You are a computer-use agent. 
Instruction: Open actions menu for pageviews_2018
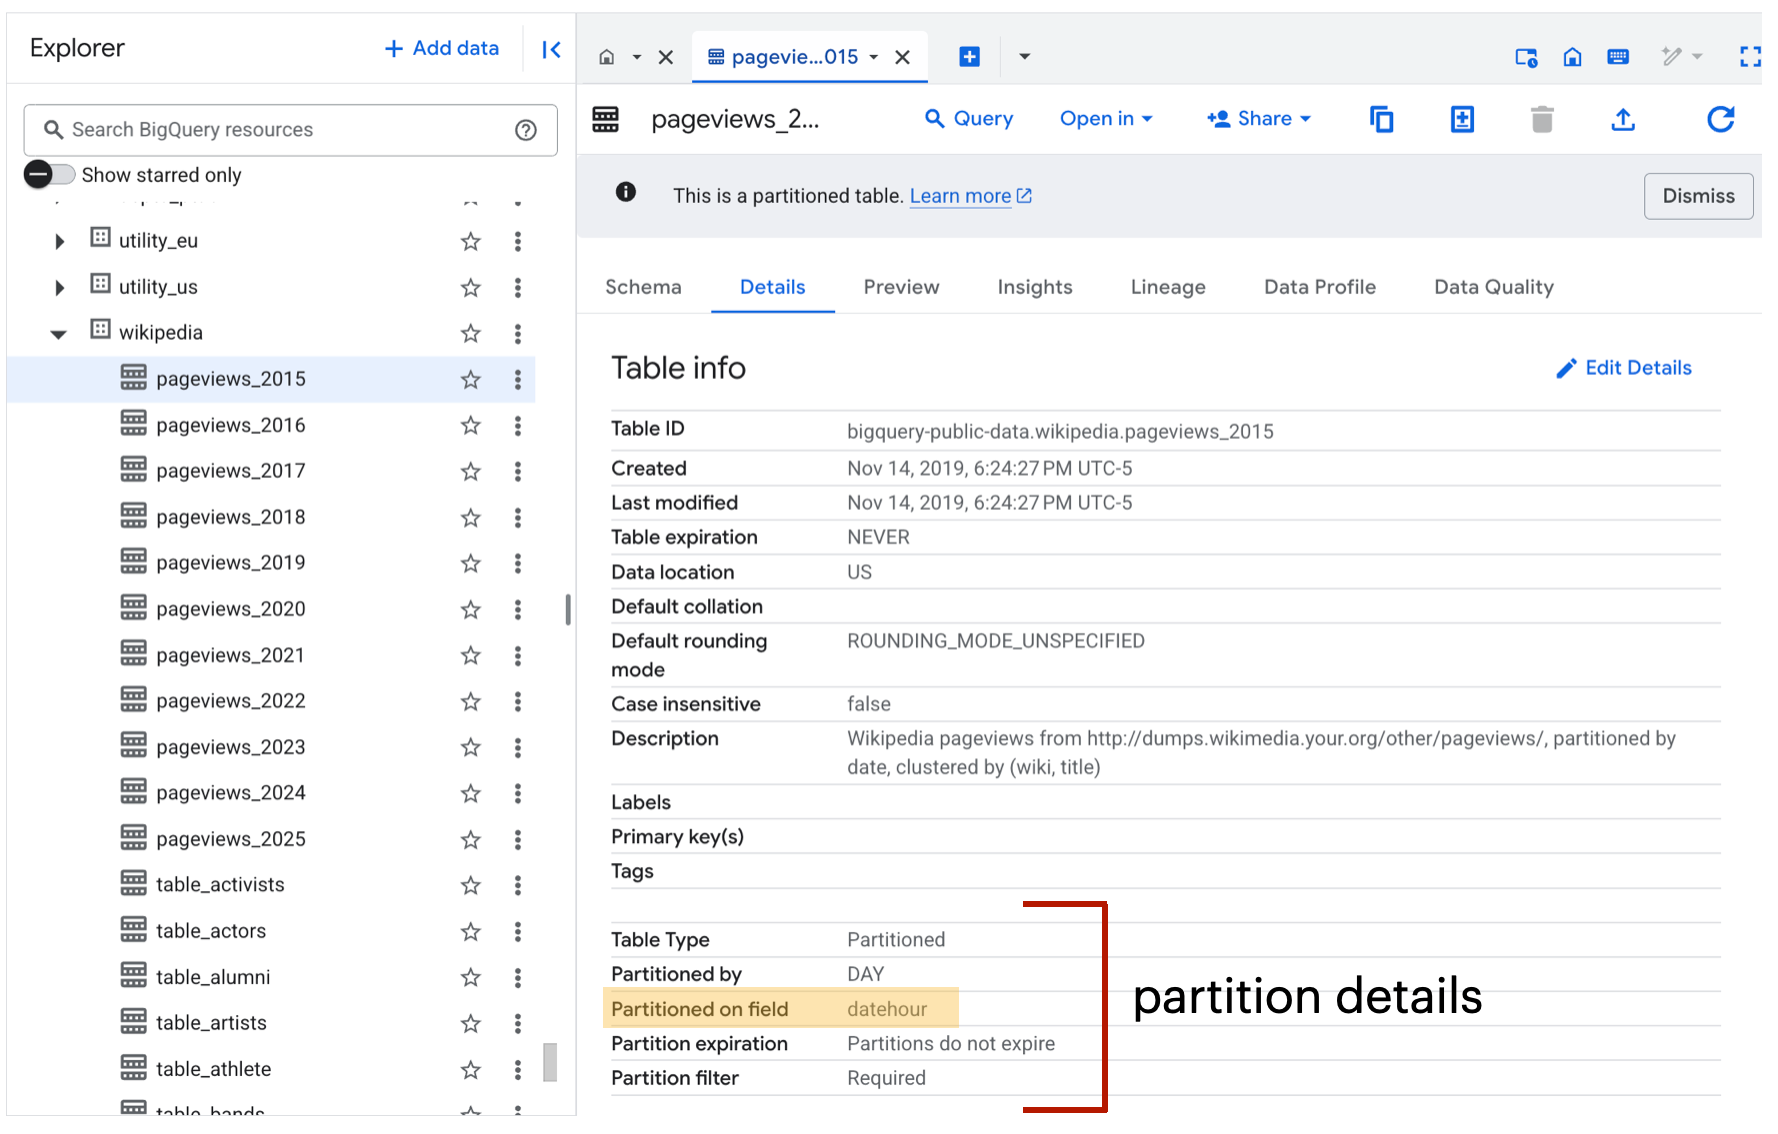(518, 518)
